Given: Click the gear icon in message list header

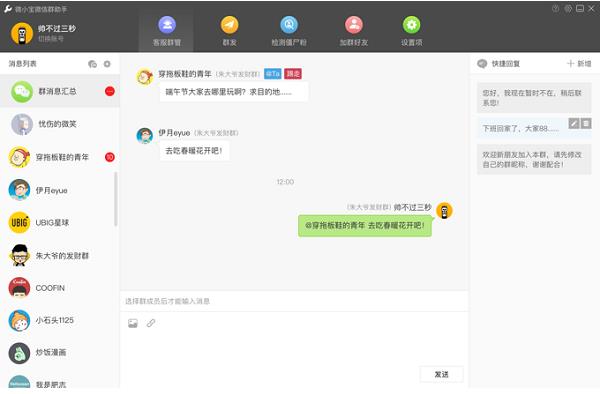Looking at the screenshot, I should coord(107,64).
